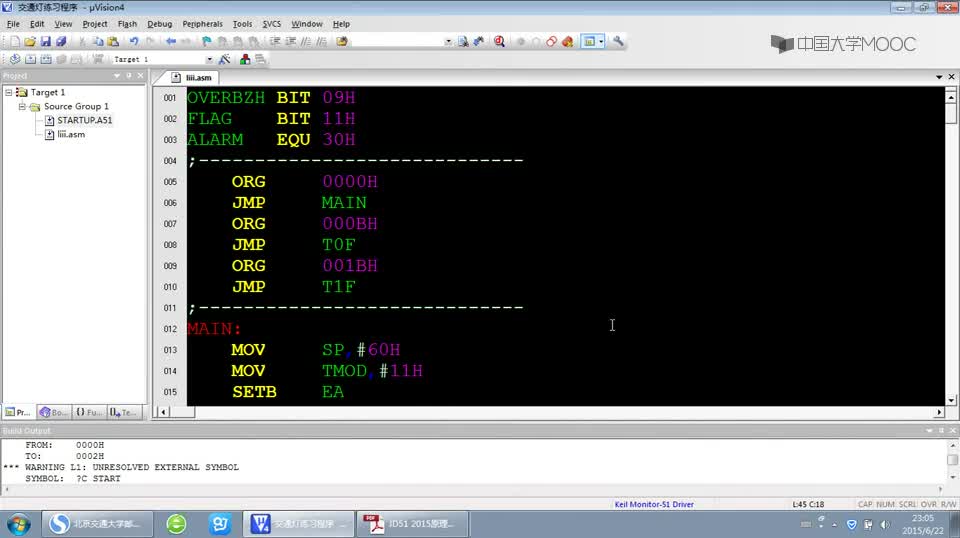The width and height of the screenshot is (960, 538).
Task: Open the find text combo box dropdown arrow
Action: [x=448, y=42]
